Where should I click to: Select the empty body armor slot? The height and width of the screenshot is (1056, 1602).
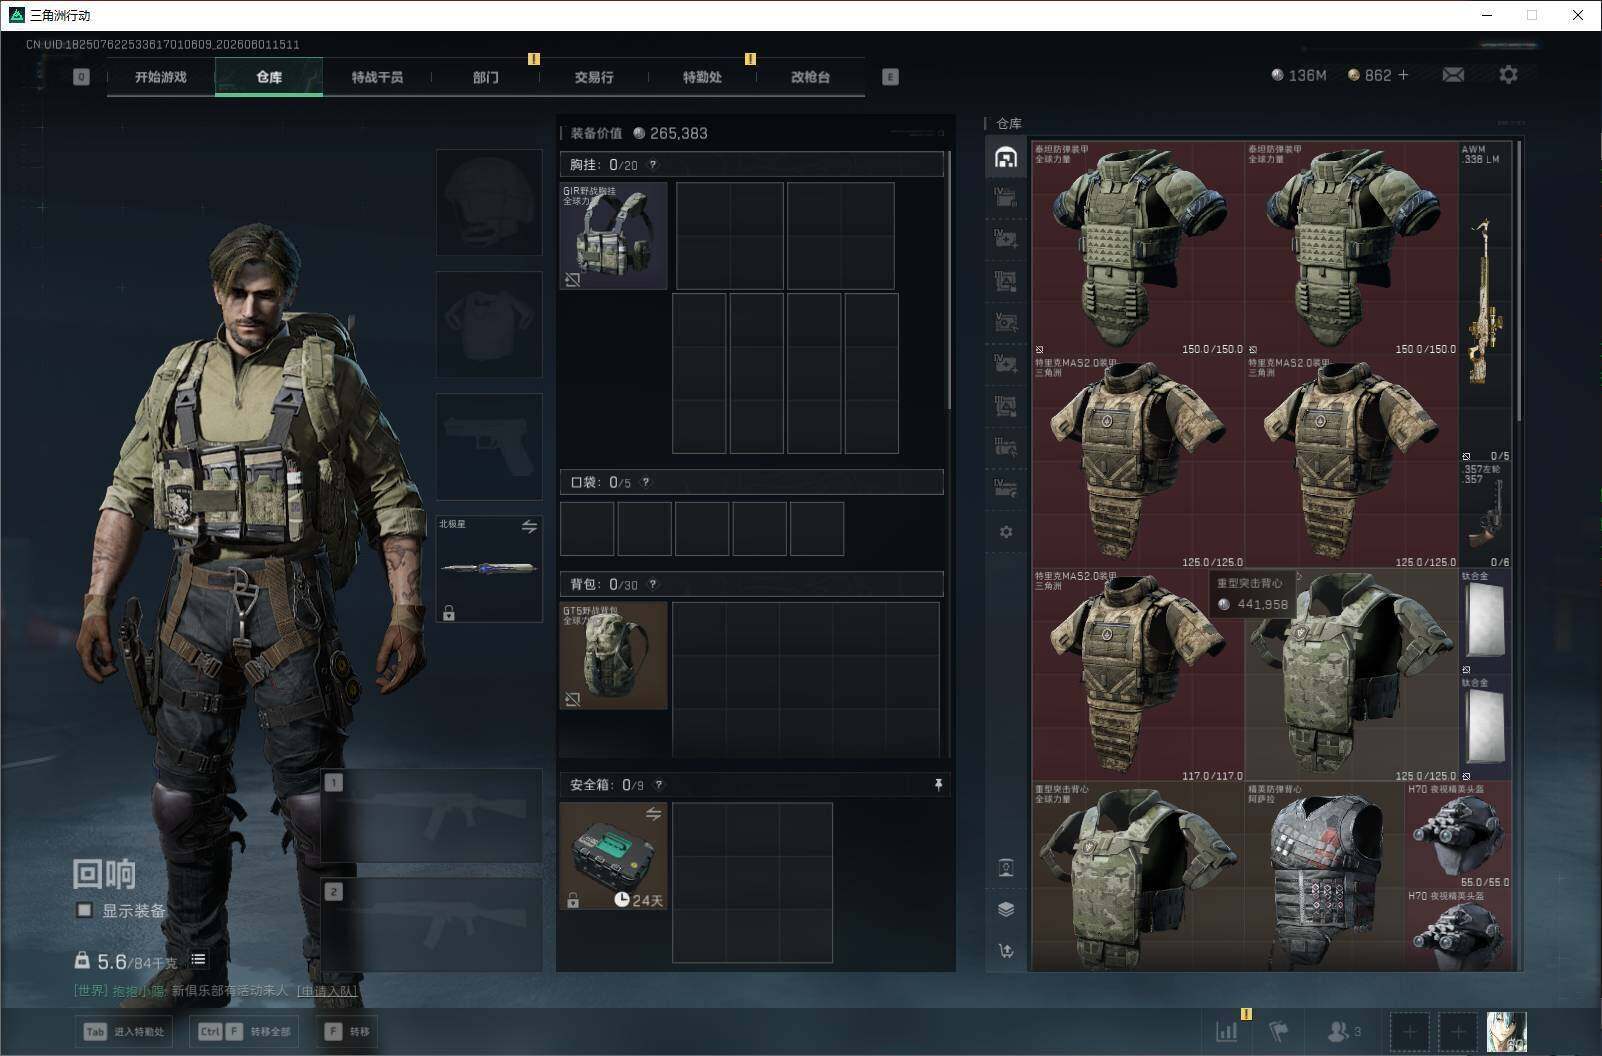489,324
